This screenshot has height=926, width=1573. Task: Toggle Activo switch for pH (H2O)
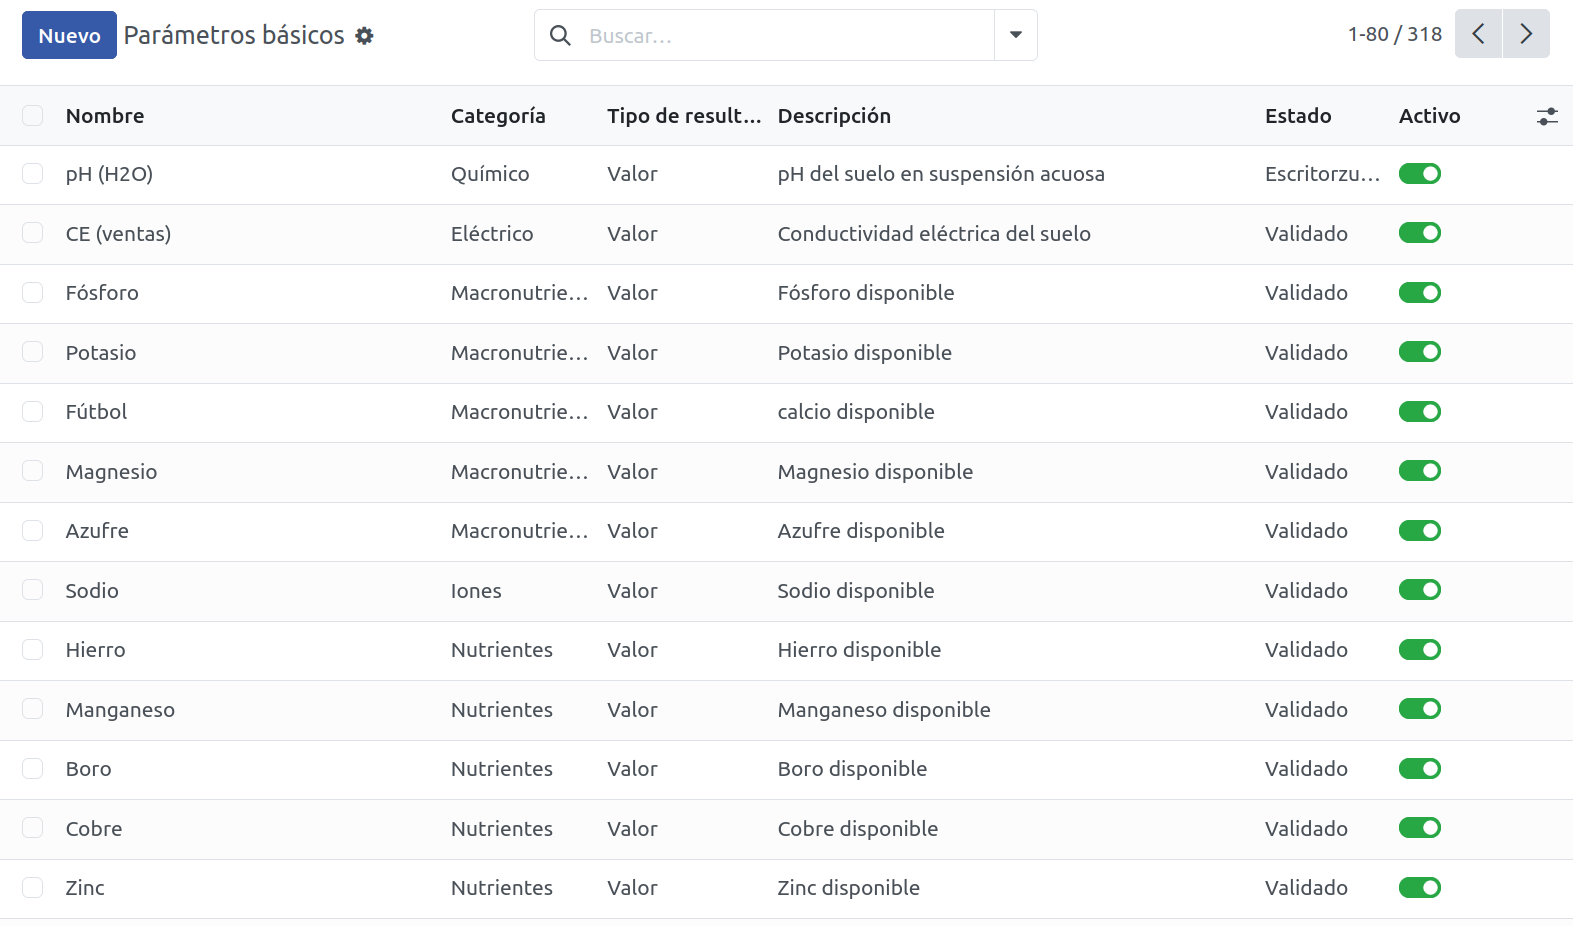point(1420,174)
